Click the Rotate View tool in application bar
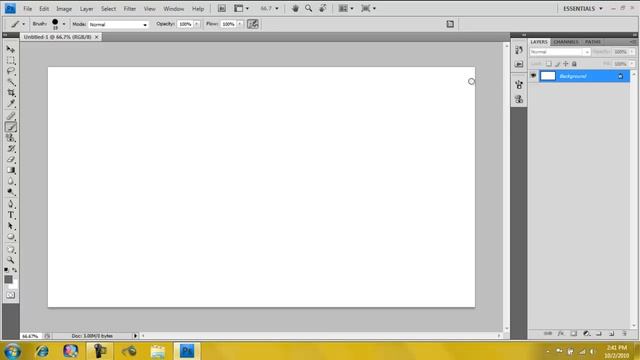This screenshot has height=360, width=640. pos(322,9)
